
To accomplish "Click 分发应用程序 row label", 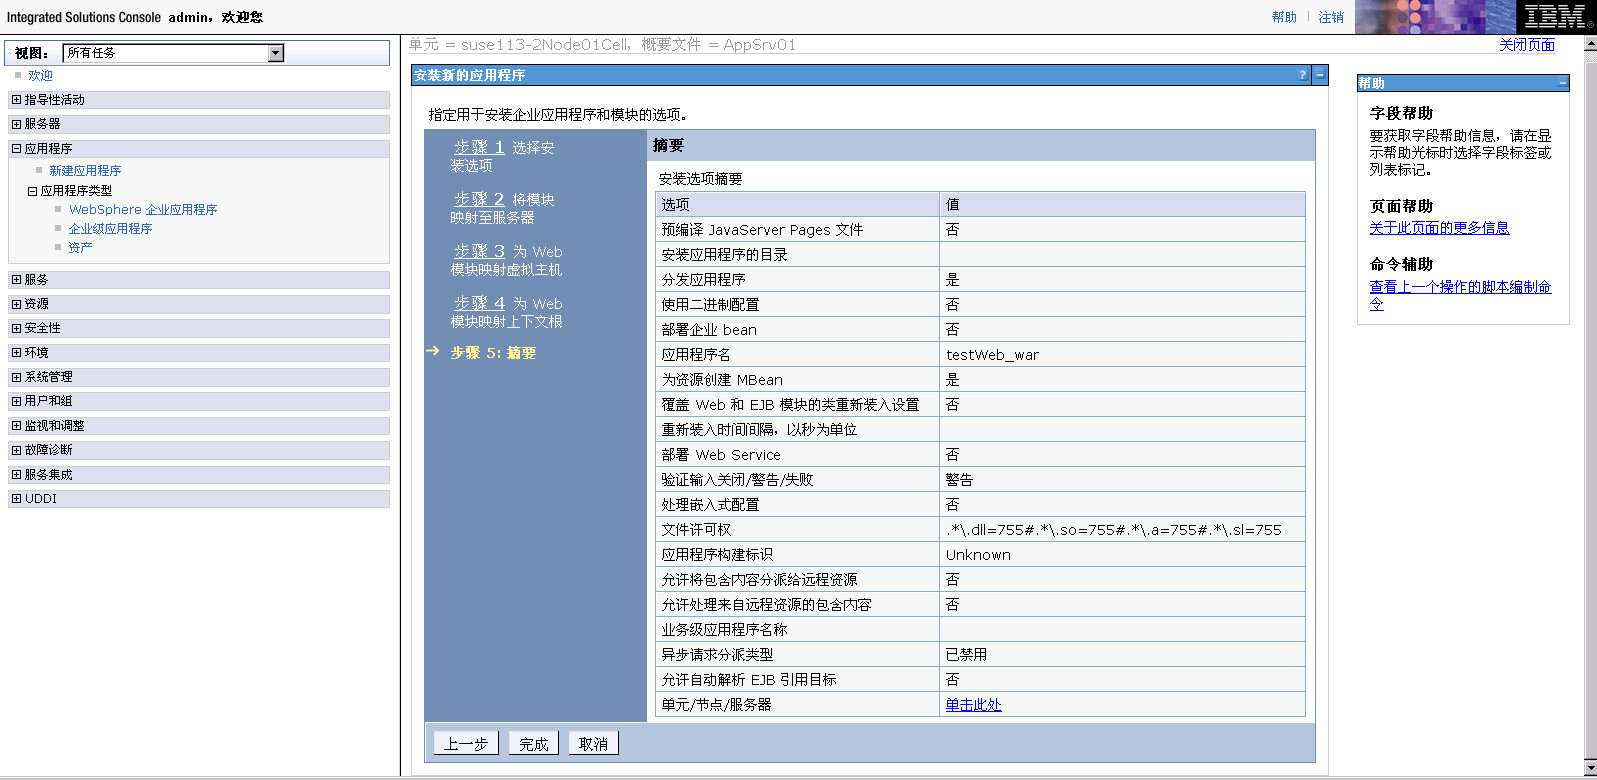I will (x=703, y=280).
